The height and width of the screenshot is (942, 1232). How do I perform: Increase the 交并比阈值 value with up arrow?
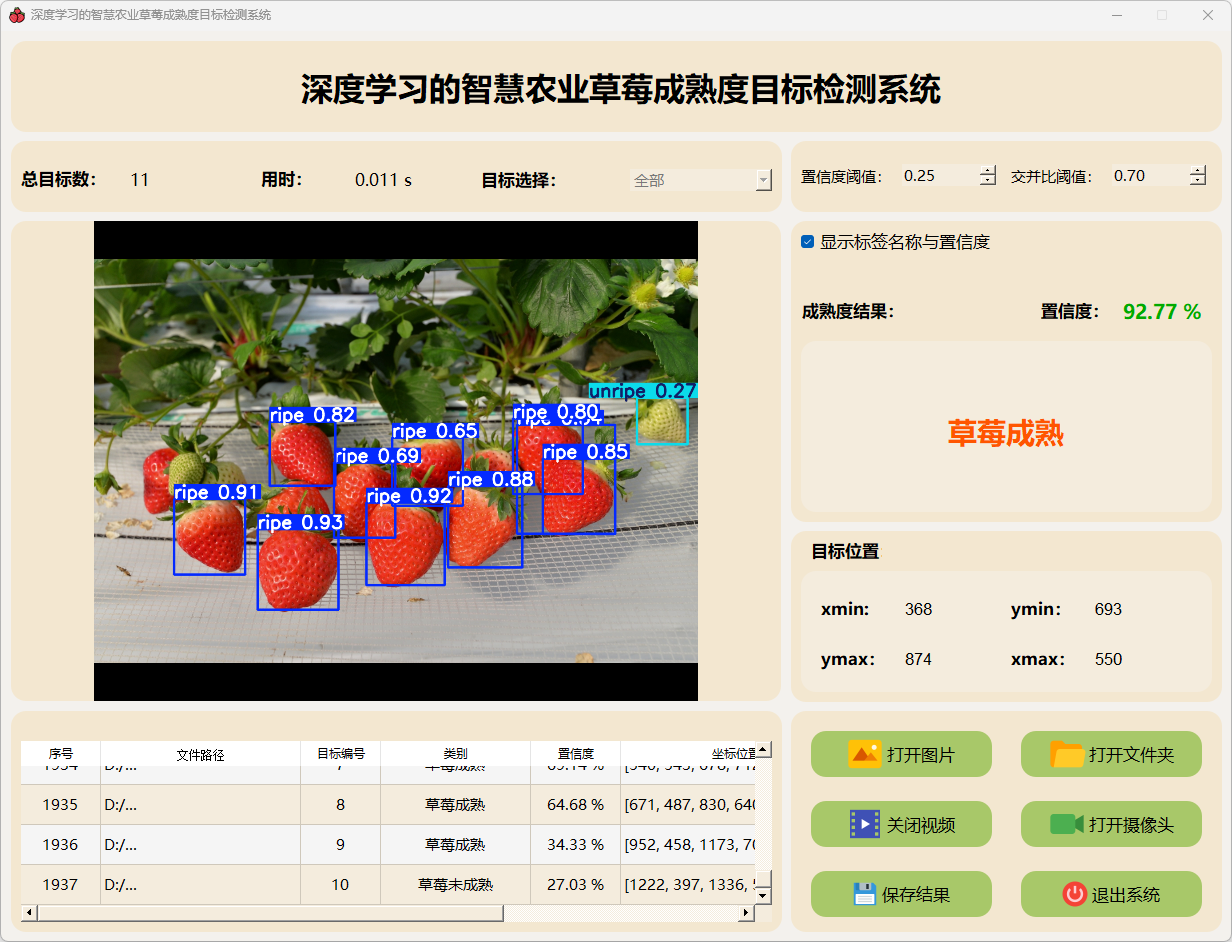1198,170
